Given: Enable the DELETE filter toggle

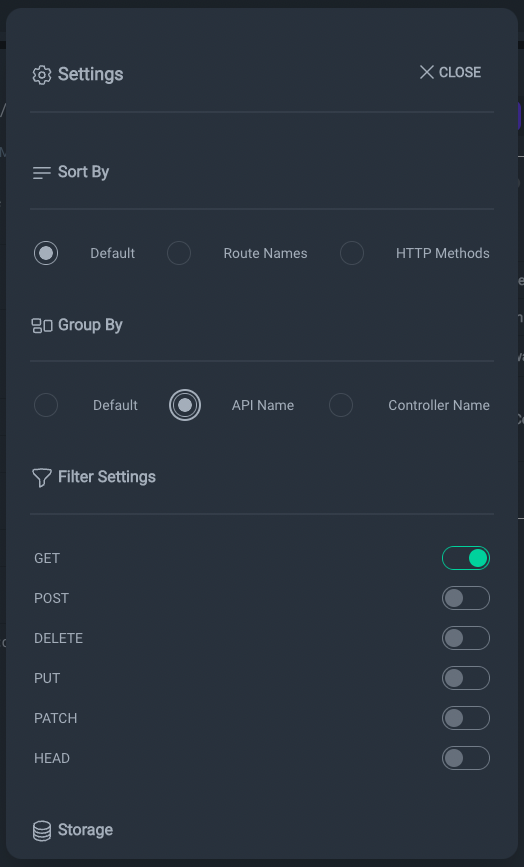Looking at the screenshot, I should click(x=466, y=638).
